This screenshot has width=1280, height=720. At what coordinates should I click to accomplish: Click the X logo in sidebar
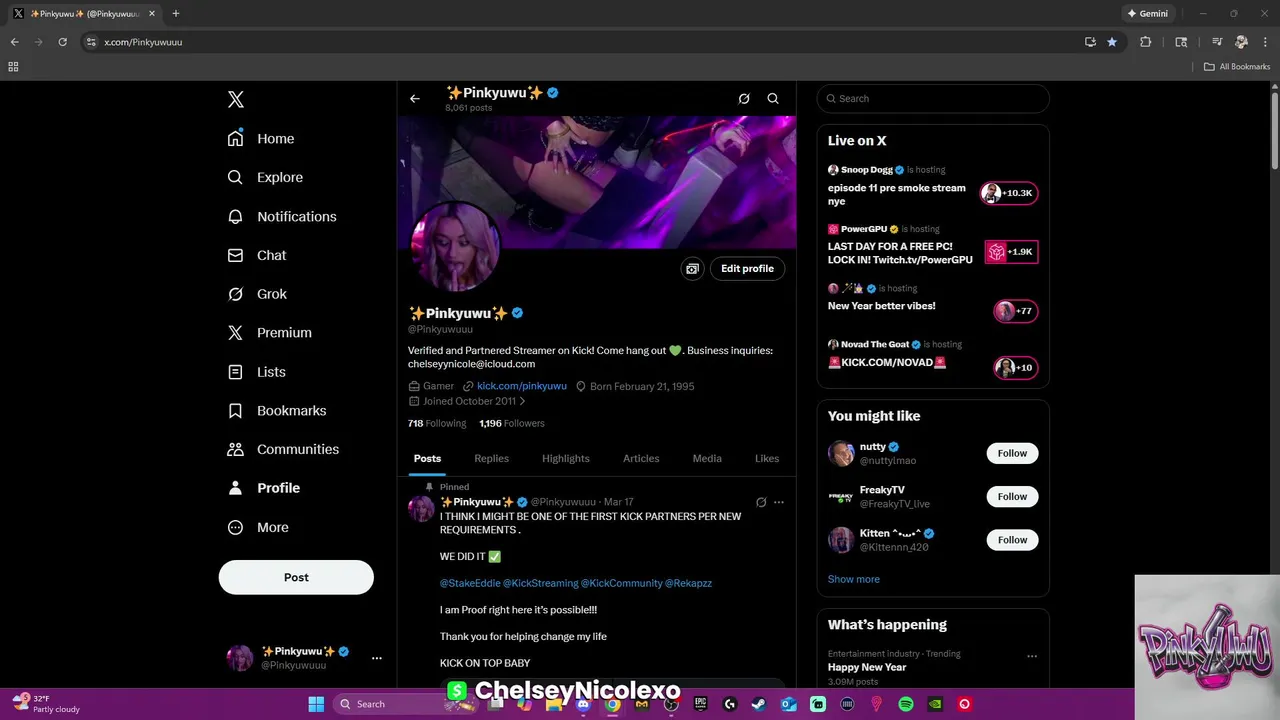[235, 99]
